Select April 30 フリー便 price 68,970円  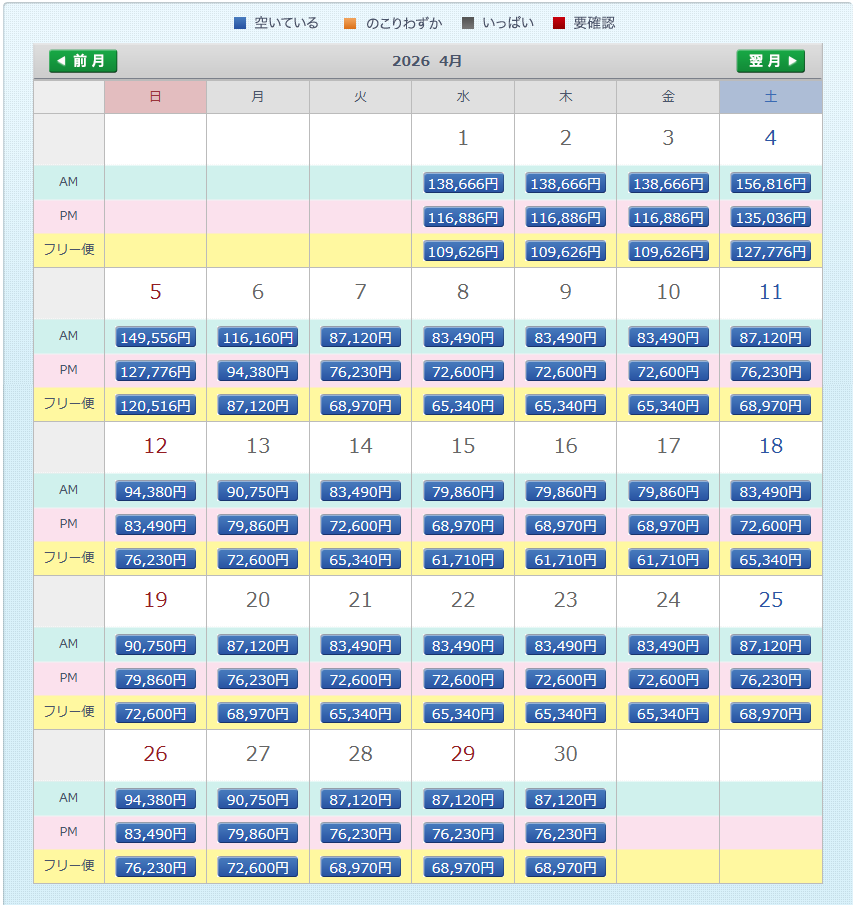(x=566, y=867)
